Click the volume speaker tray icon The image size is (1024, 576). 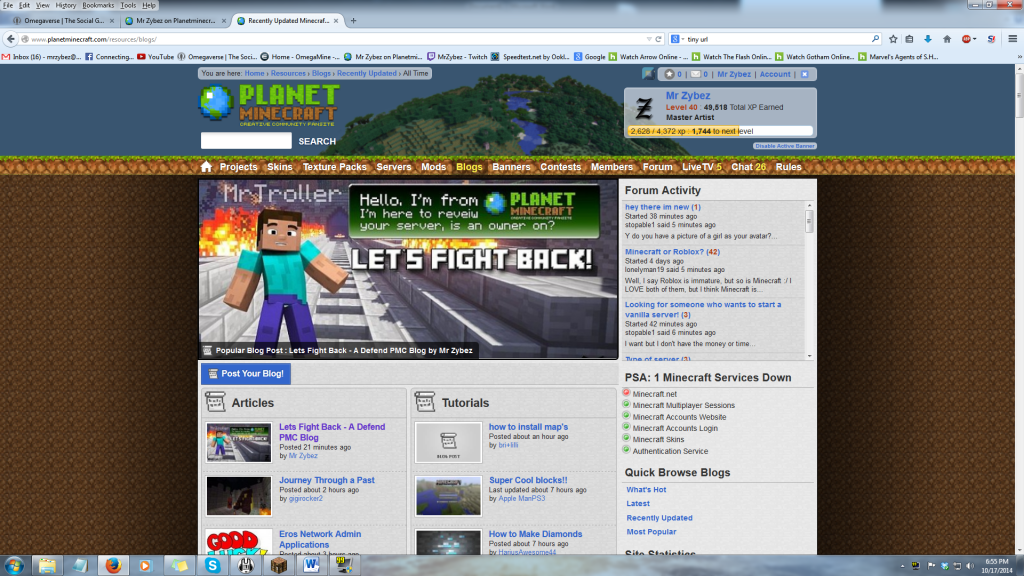click(x=970, y=566)
